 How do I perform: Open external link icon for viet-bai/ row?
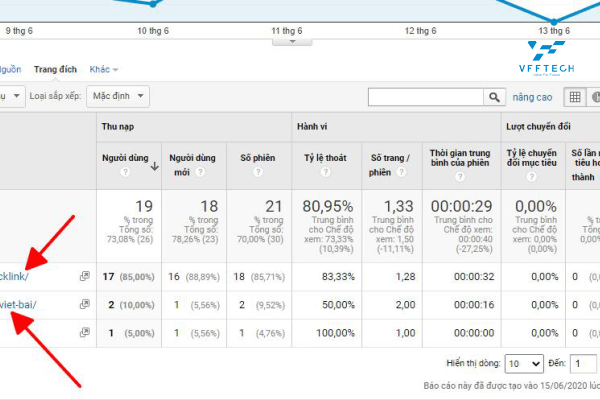(x=84, y=304)
